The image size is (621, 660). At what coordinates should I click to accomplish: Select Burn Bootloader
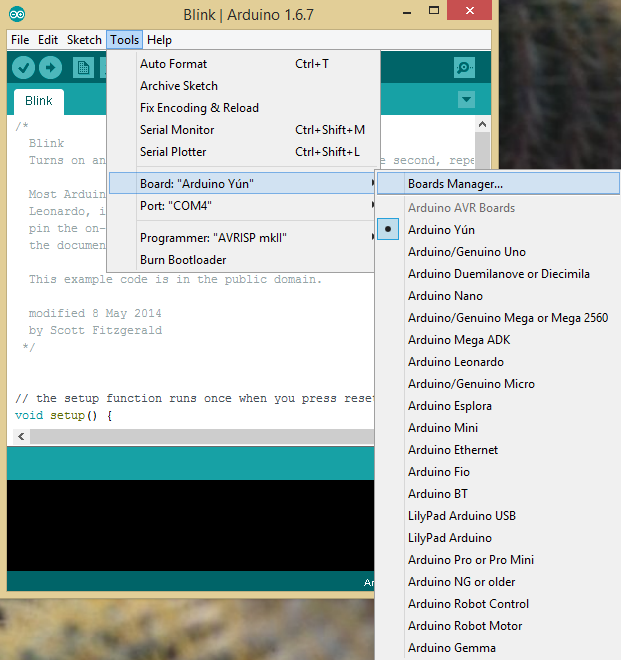tap(242, 260)
